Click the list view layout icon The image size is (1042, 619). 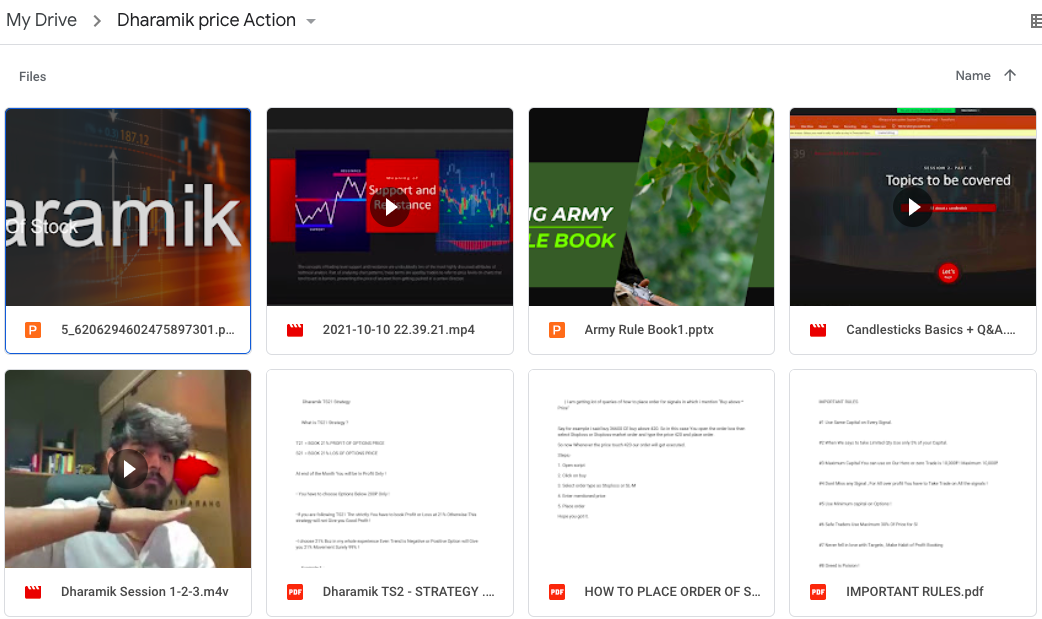tap(1035, 21)
